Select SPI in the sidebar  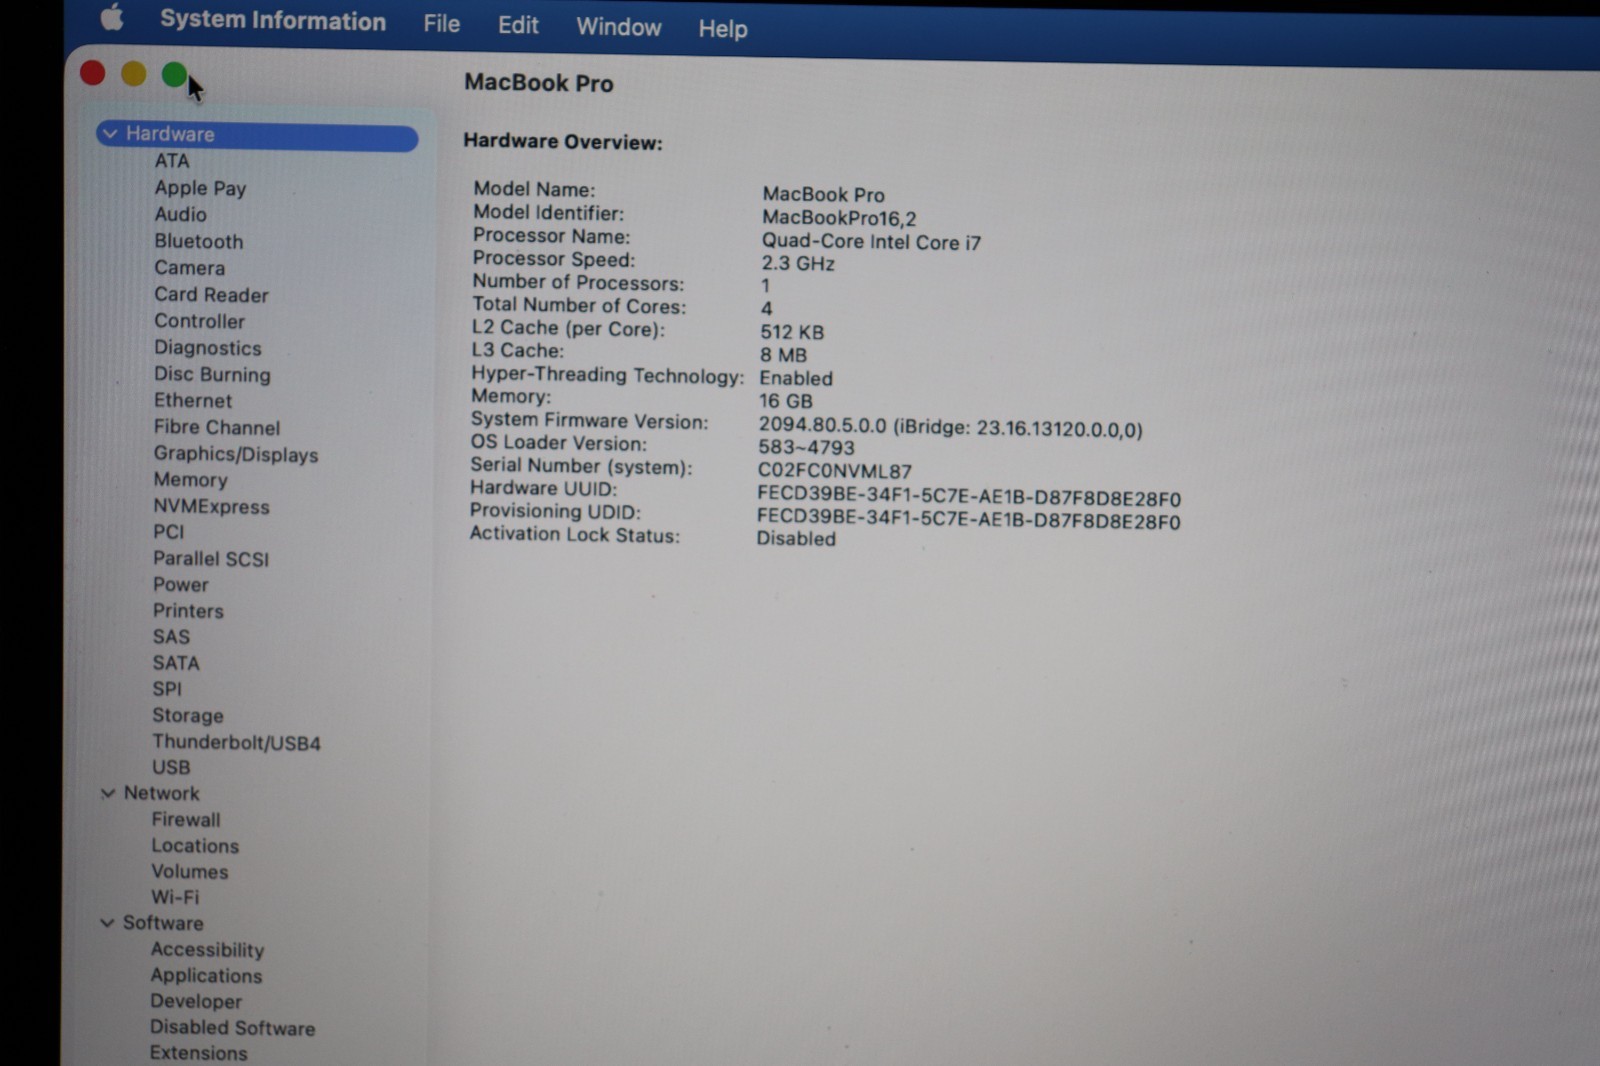coord(166,689)
